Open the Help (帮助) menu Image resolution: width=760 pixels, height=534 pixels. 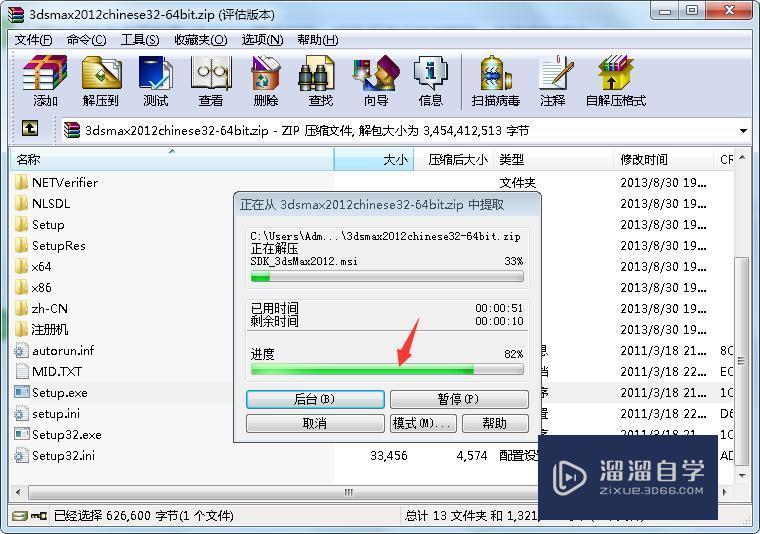(x=317, y=40)
